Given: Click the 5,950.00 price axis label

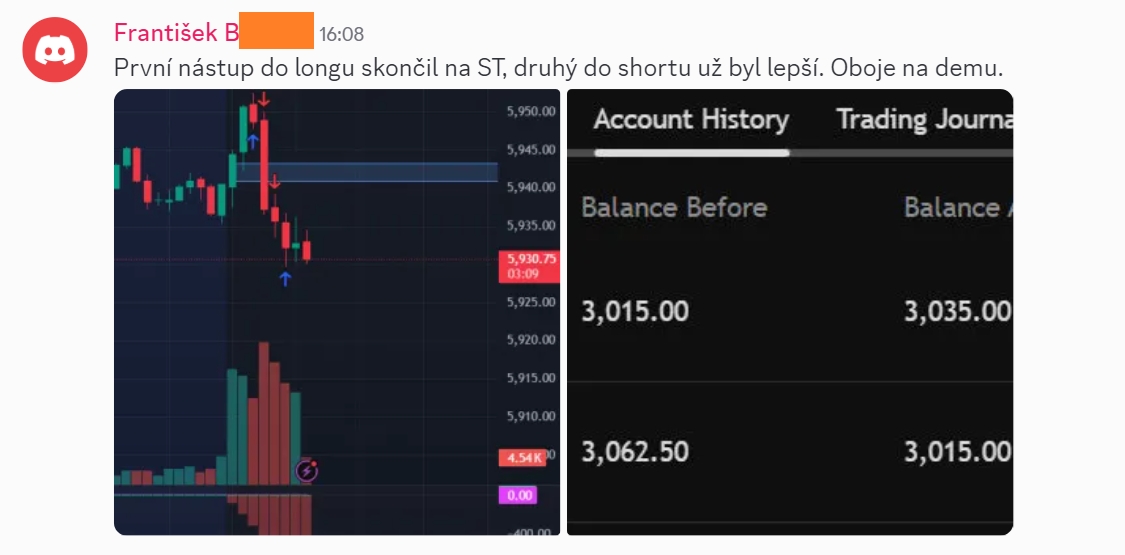Looking at the screenshot, I should pos(531,111).
